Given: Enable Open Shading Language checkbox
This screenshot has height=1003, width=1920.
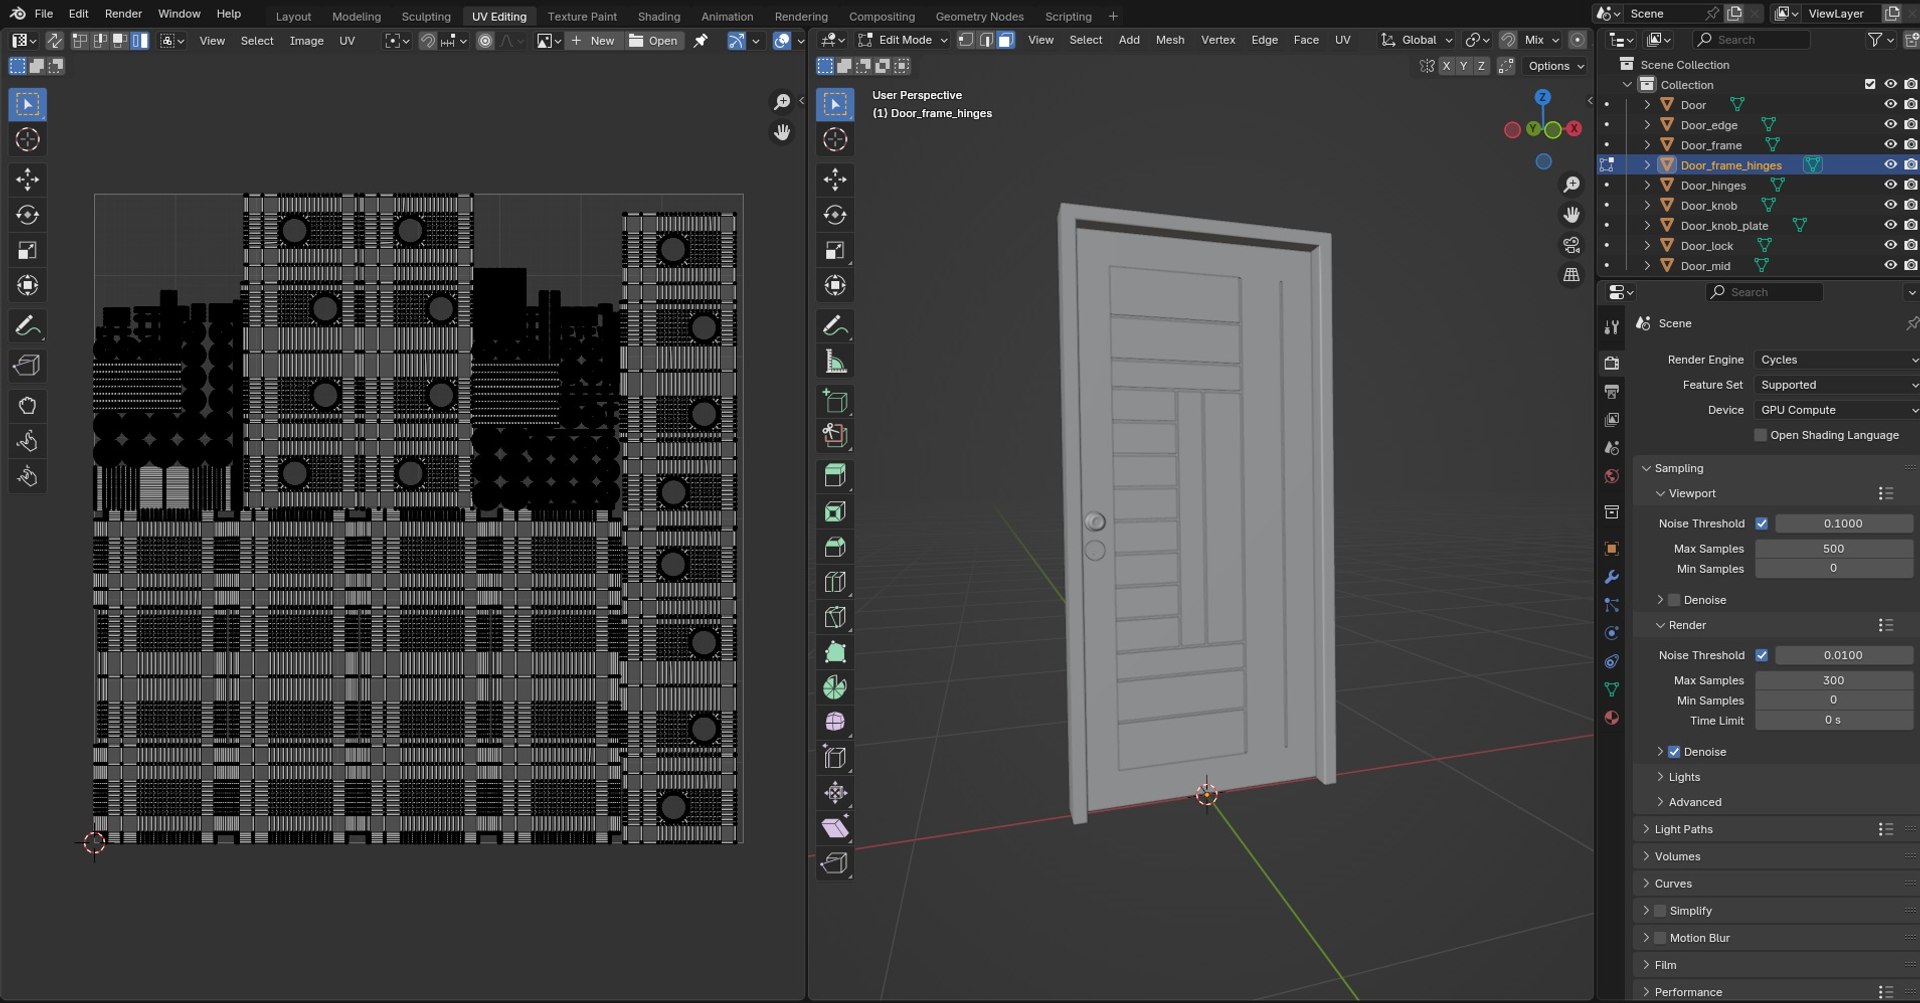Looking at the screenshot, I should pyautogui.click(x=1761, y=435).
